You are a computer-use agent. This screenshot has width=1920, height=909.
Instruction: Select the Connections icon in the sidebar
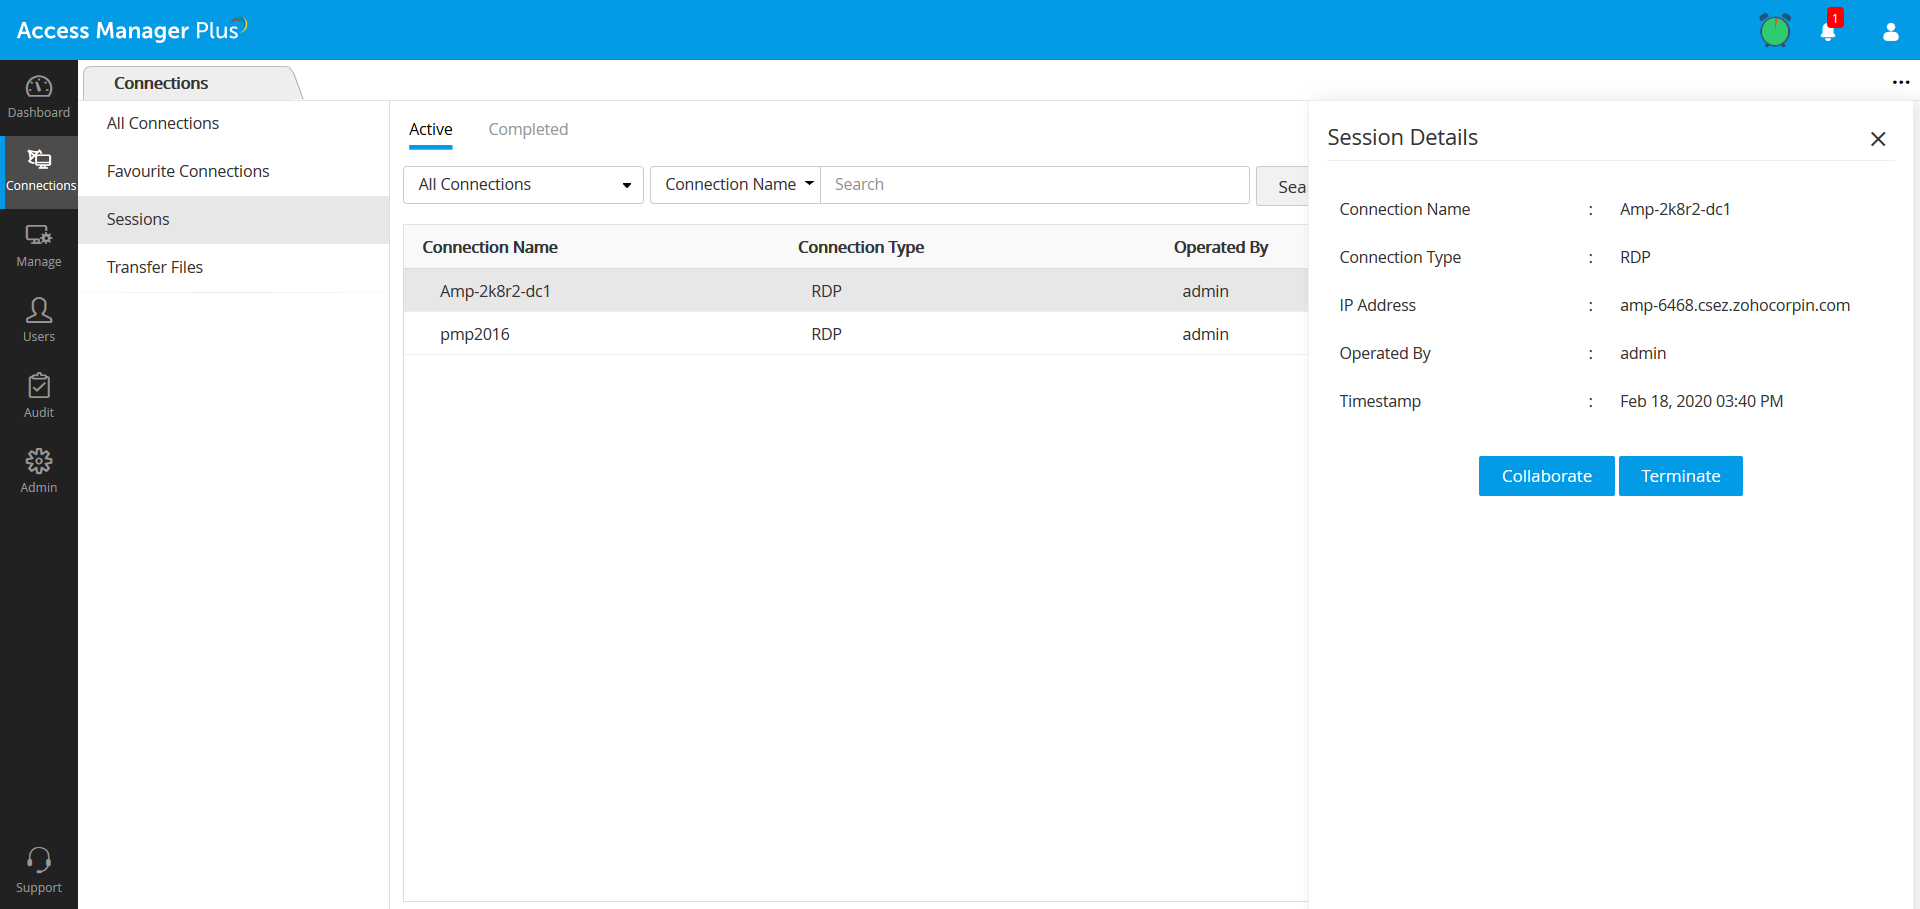click(40, 170)
